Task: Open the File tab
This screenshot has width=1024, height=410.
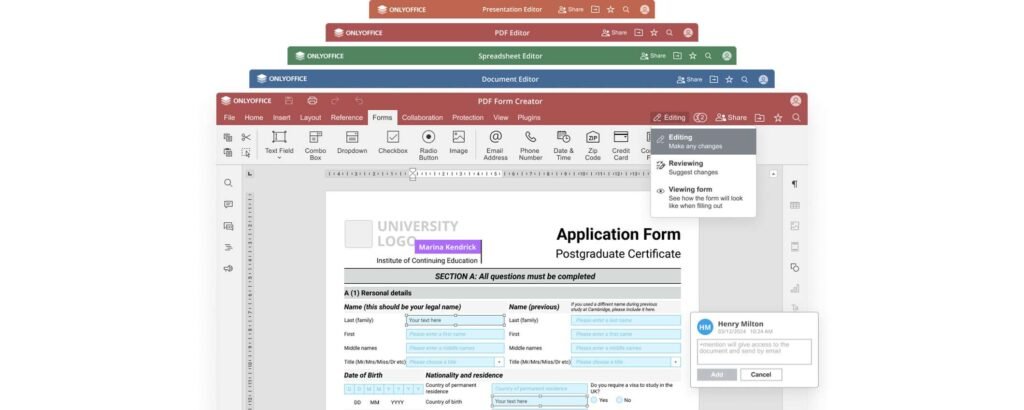Action: pyautogui.click(x=229, y=118)
